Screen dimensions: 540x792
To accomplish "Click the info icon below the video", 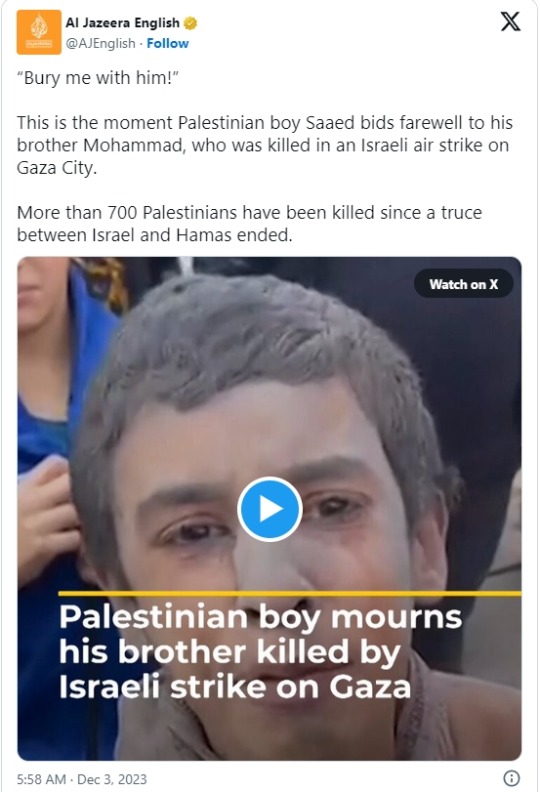I will (512, 778).
